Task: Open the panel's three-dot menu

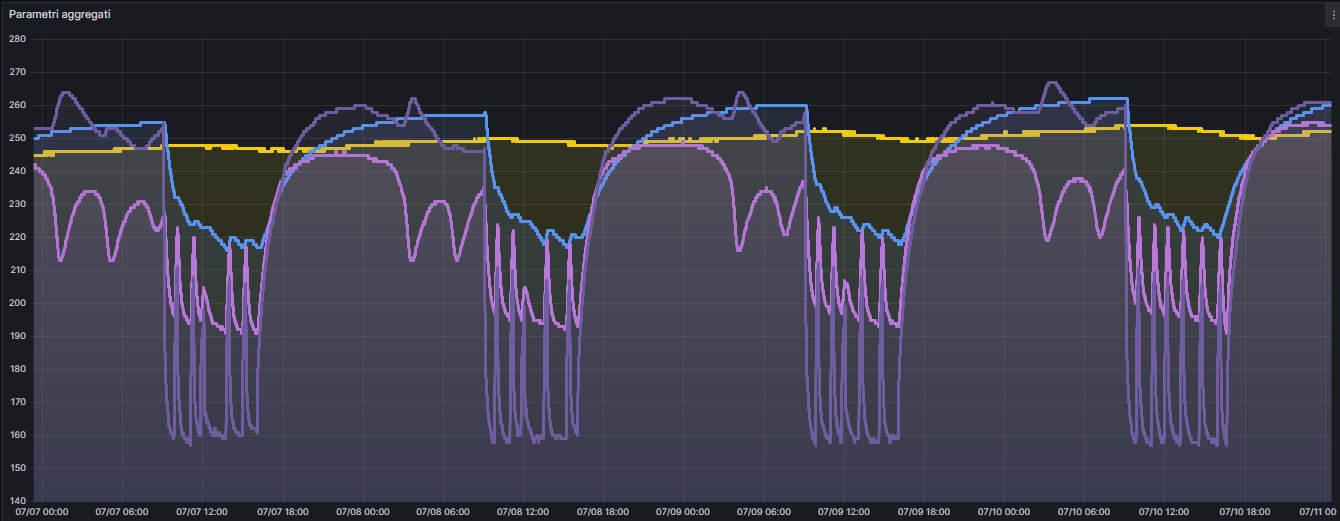Action: 1331,16
